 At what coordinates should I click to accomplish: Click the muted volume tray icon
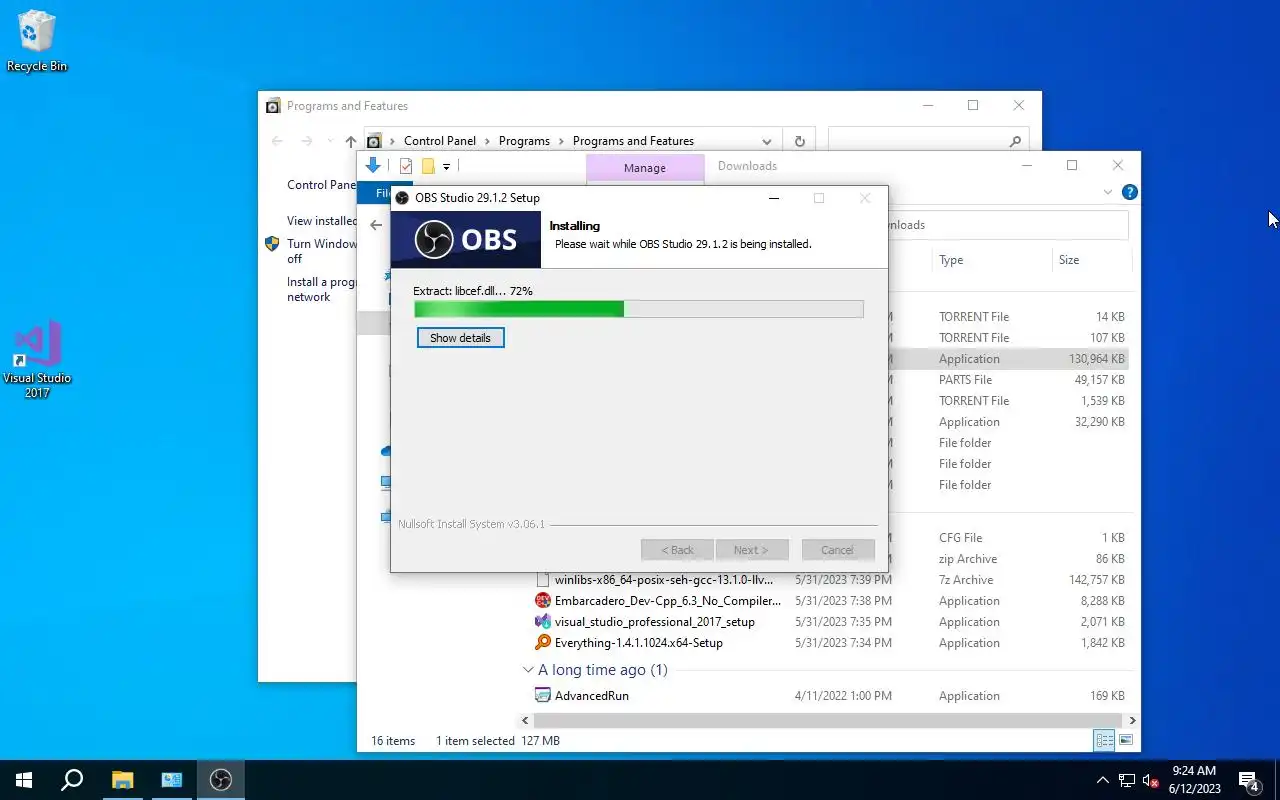(1151, 780)
